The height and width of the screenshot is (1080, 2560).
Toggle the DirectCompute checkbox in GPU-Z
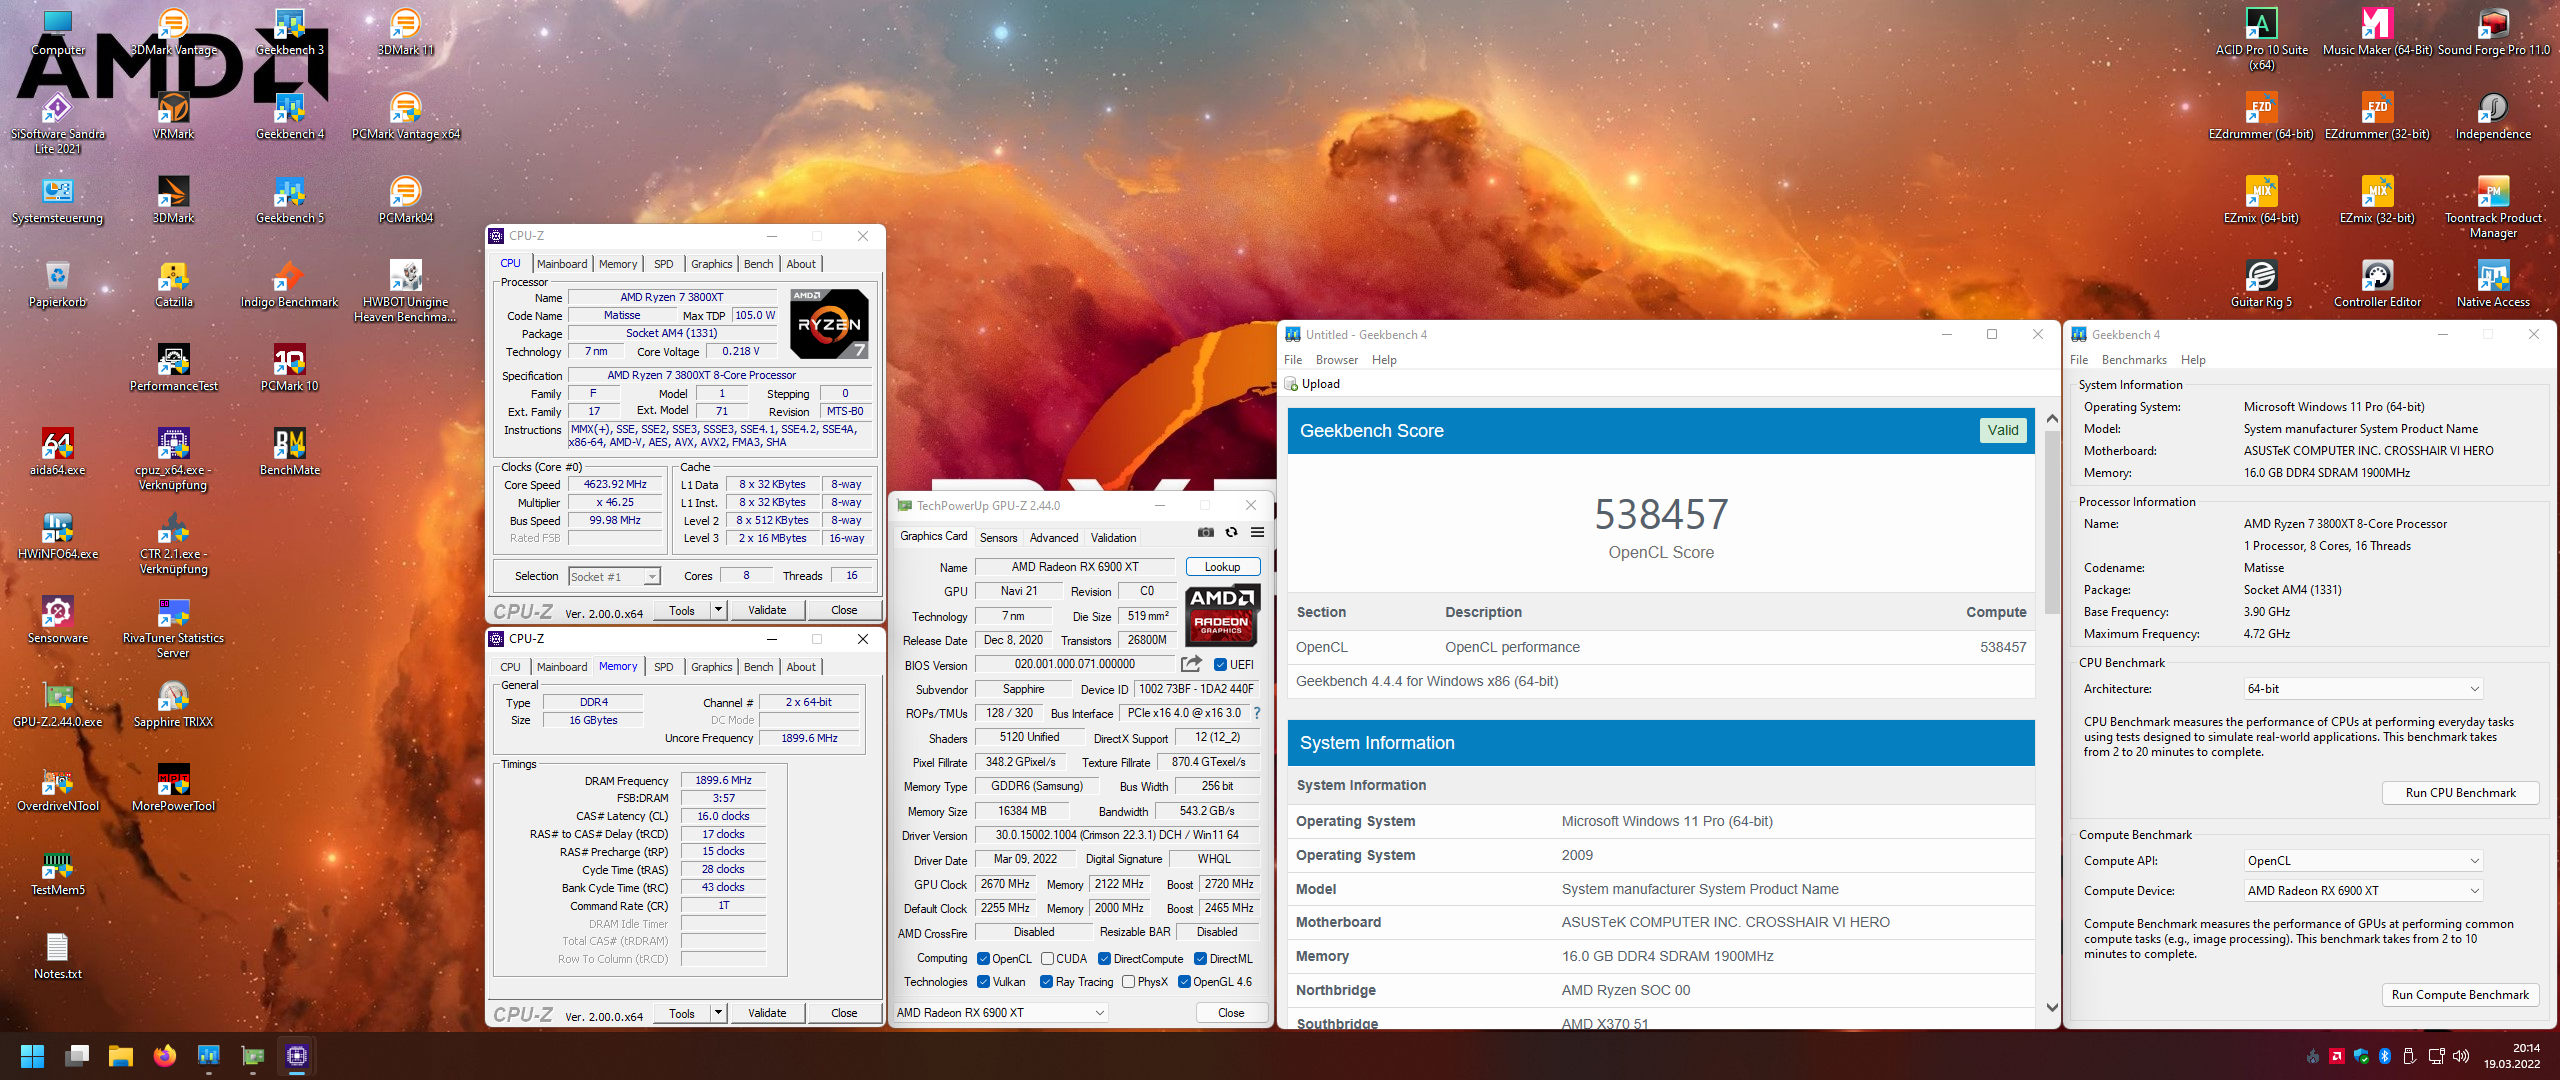click(x=1105, y=959)
